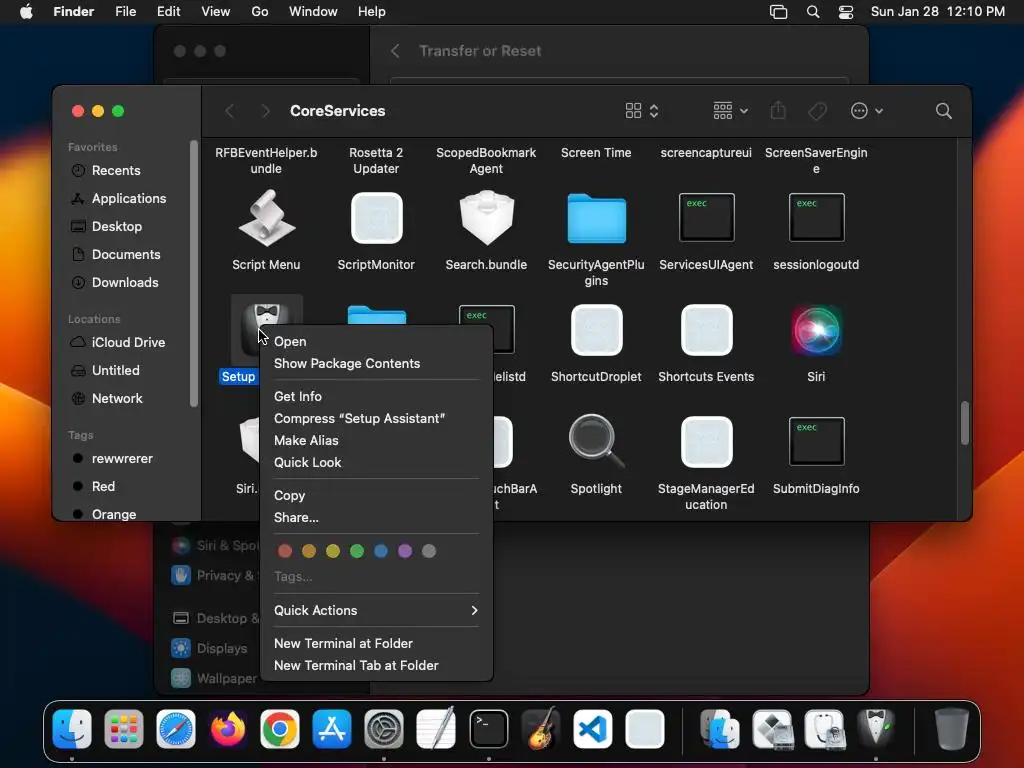
Task: Apply the red tag color
Action: pyautogui.click(x=285, y=551)
